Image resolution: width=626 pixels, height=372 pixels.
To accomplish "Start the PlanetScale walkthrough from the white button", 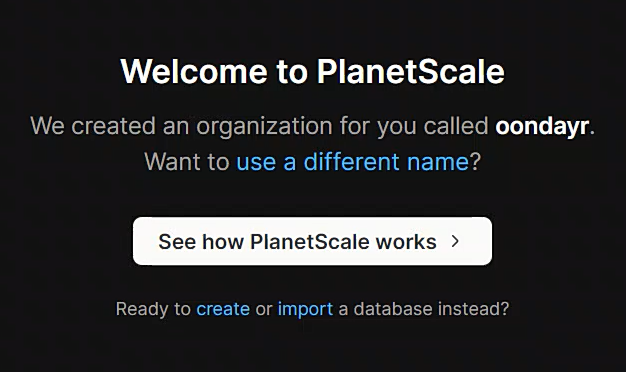I will (x=312, y=241).
